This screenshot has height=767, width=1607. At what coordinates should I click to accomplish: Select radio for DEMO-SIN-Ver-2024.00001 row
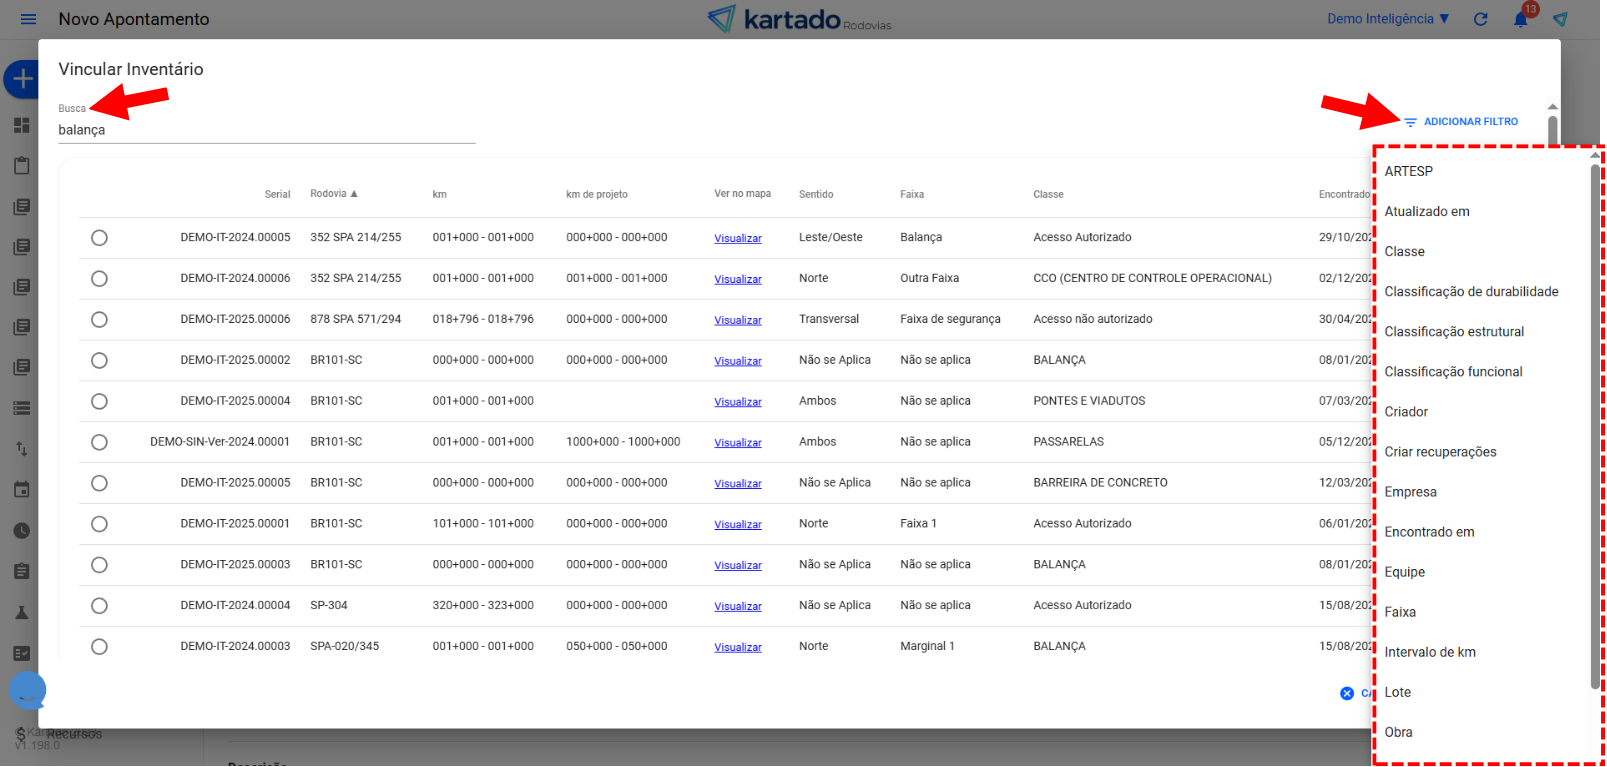(99, 442)
